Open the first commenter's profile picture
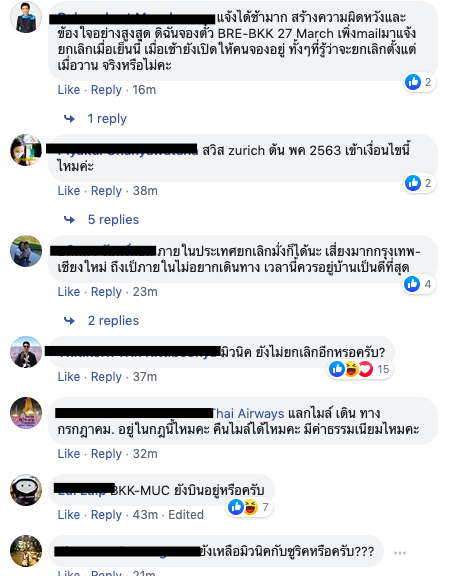The height and width of the screenshot is (576, 472). (x=26, y=17)
